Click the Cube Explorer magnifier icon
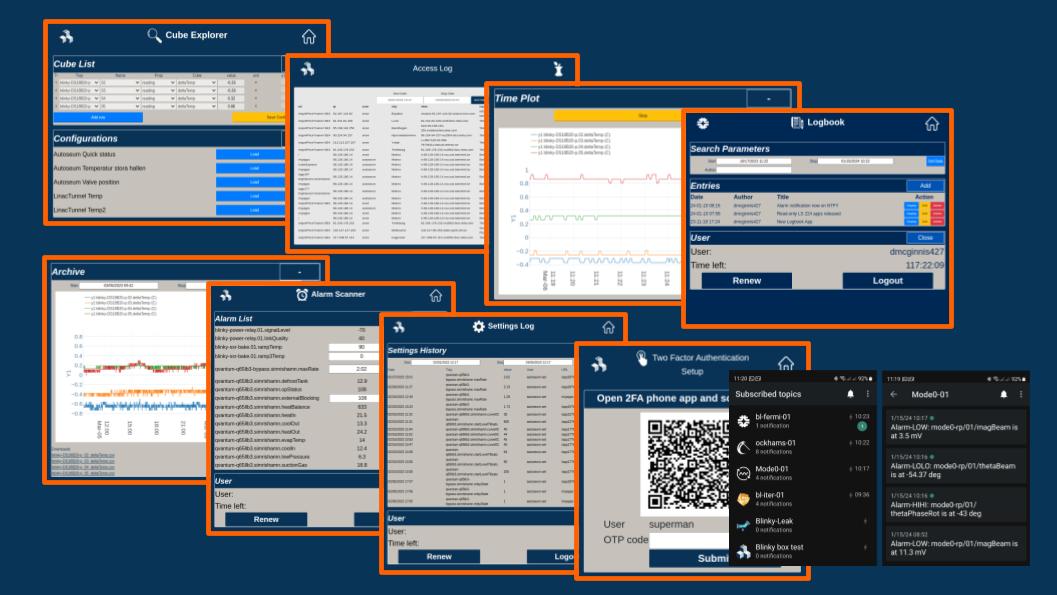1057x595 pixels. pyautogui.click(x=154, y=37)
